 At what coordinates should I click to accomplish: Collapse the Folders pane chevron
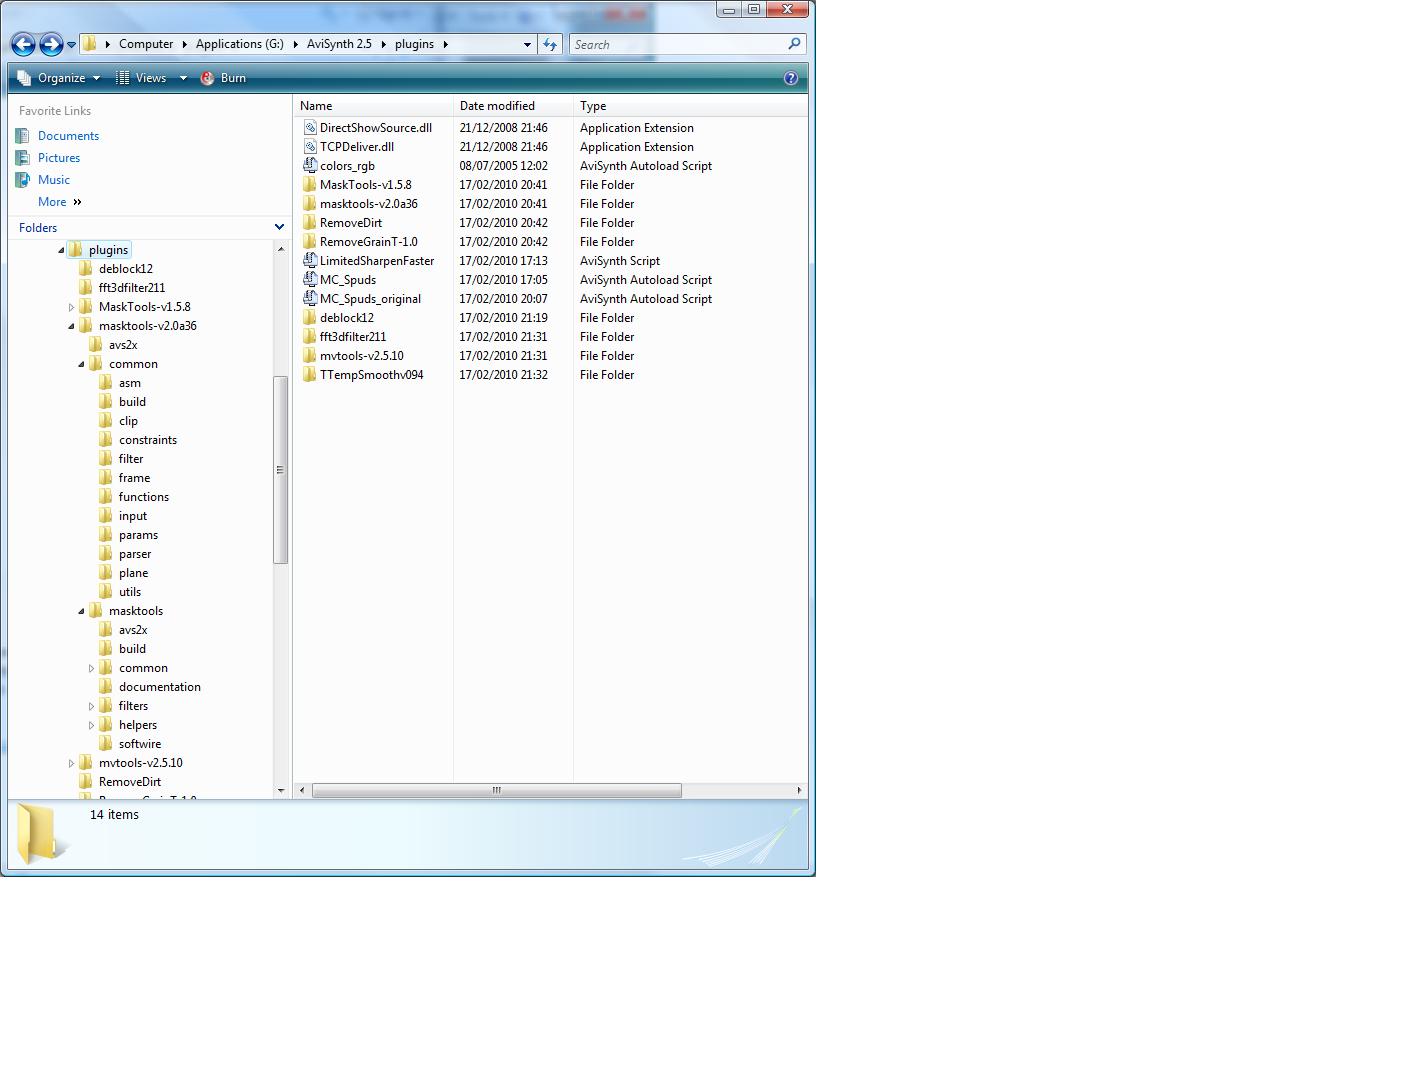(x=279, y=228)
